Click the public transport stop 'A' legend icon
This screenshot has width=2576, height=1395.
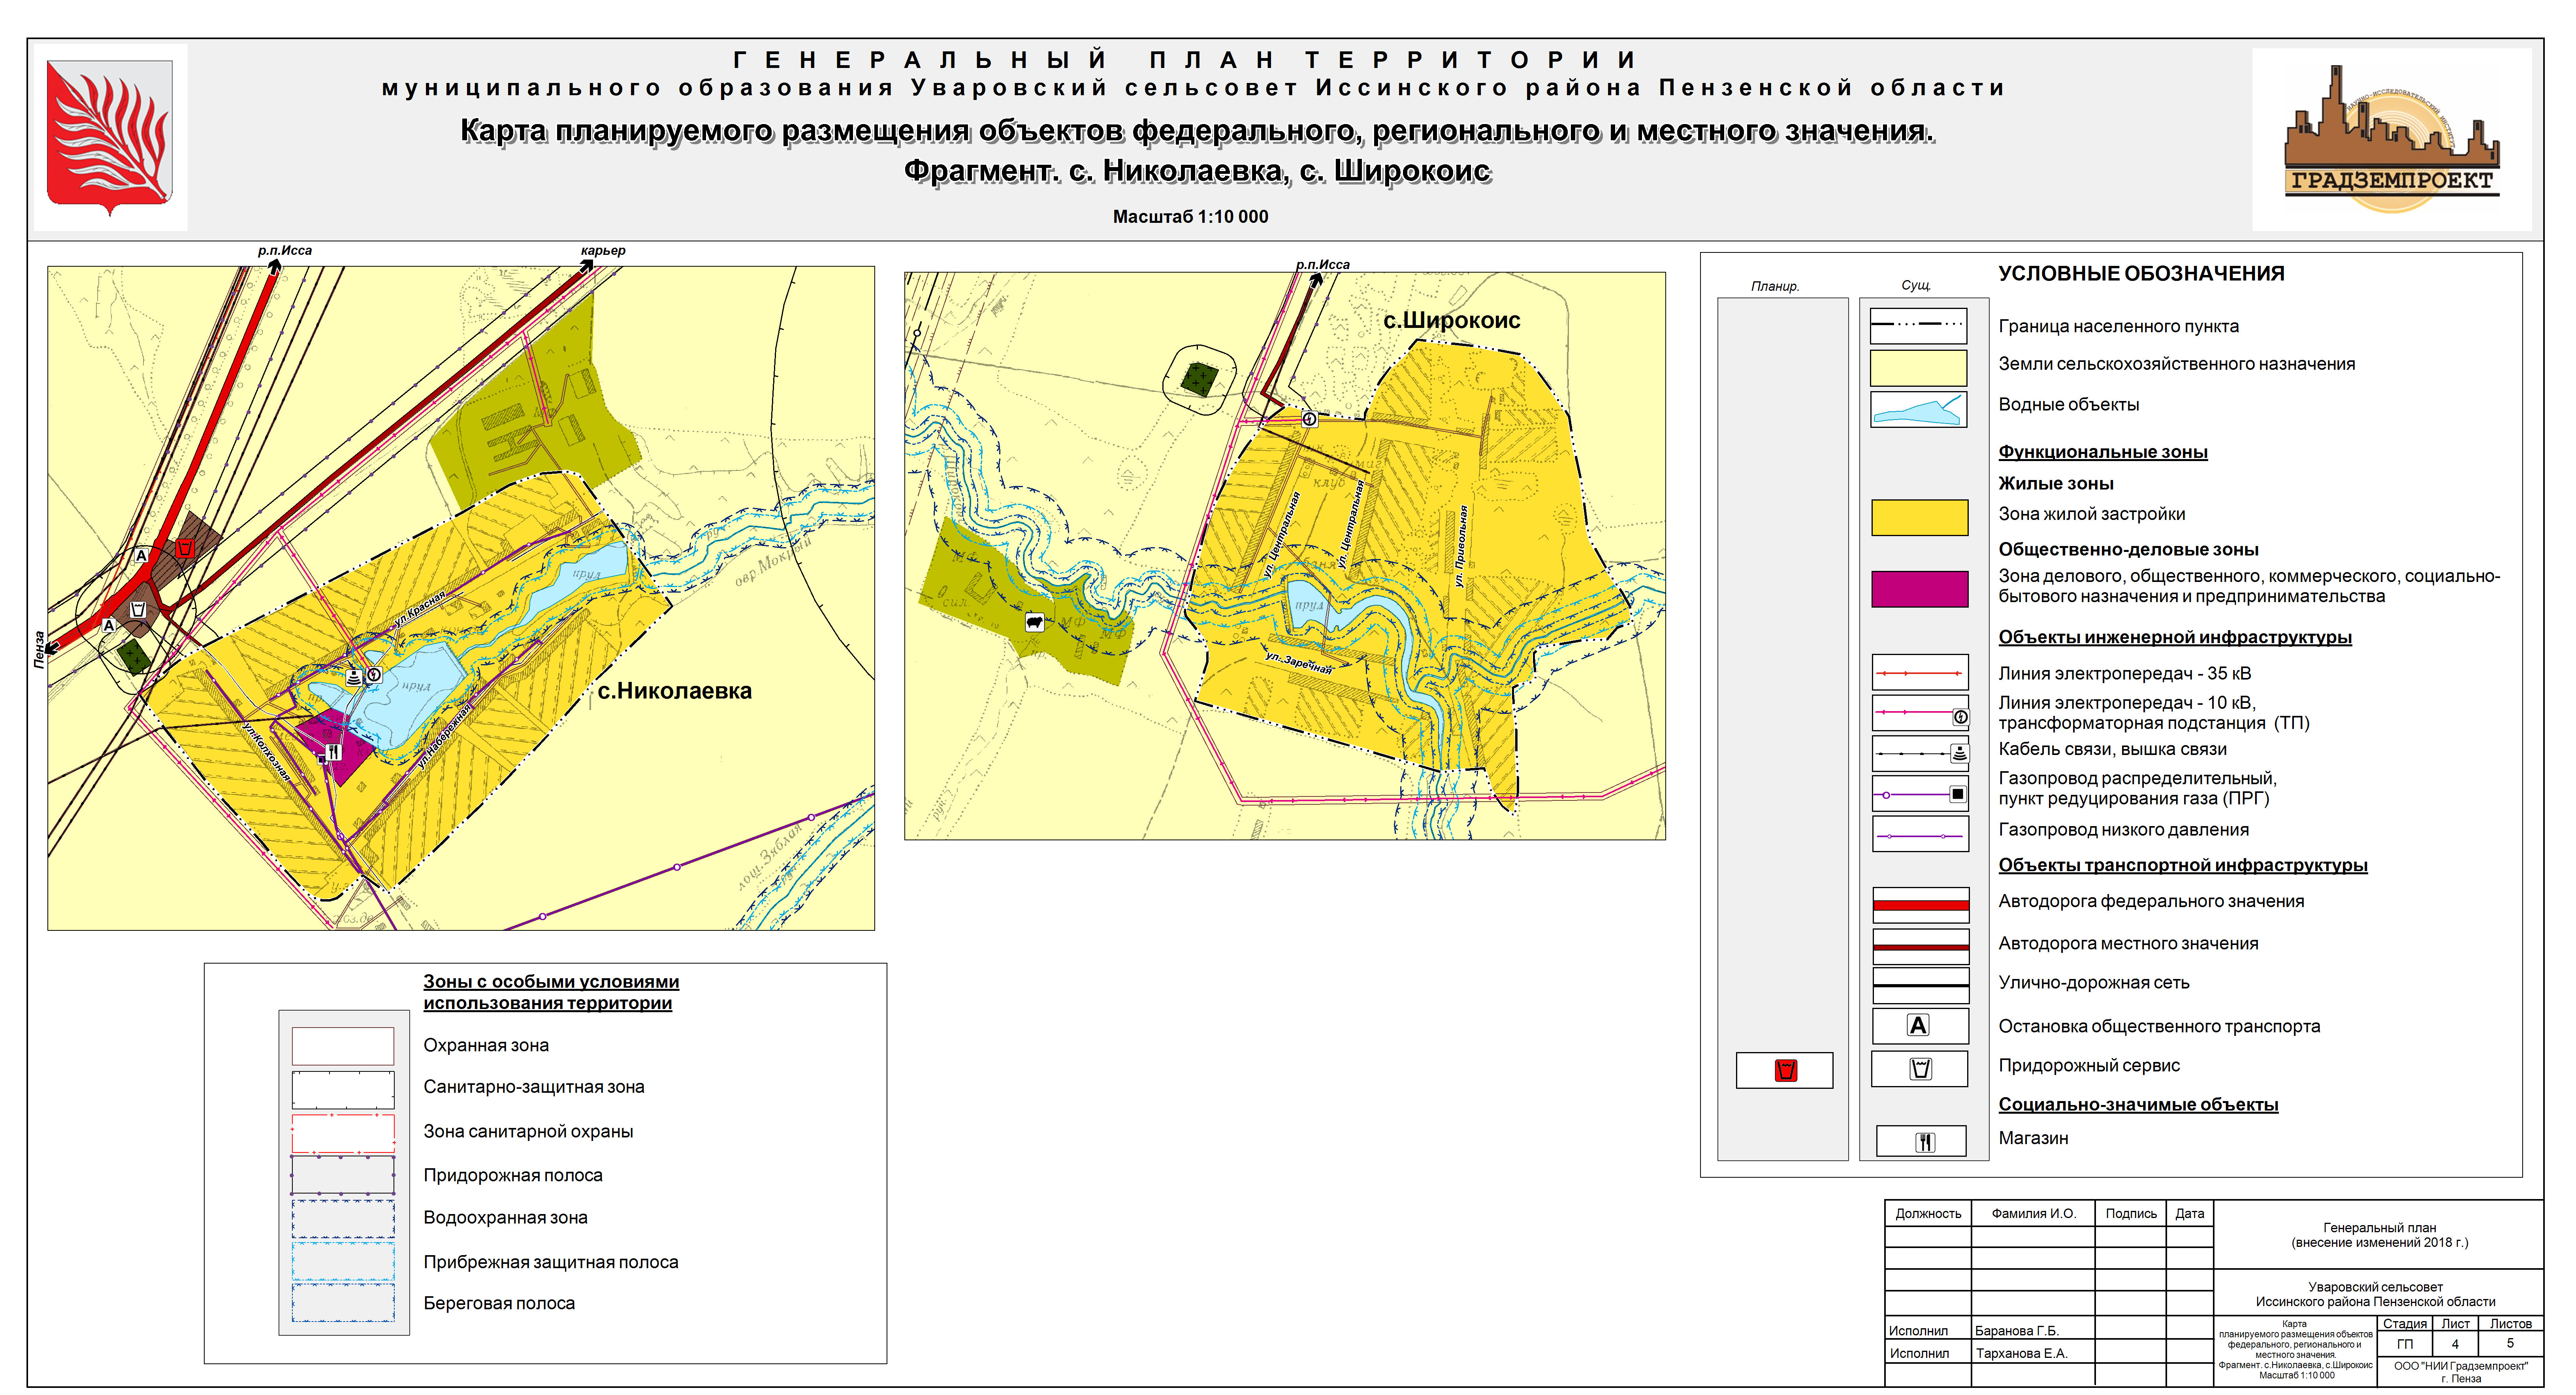click(x=1919, y=1025)
